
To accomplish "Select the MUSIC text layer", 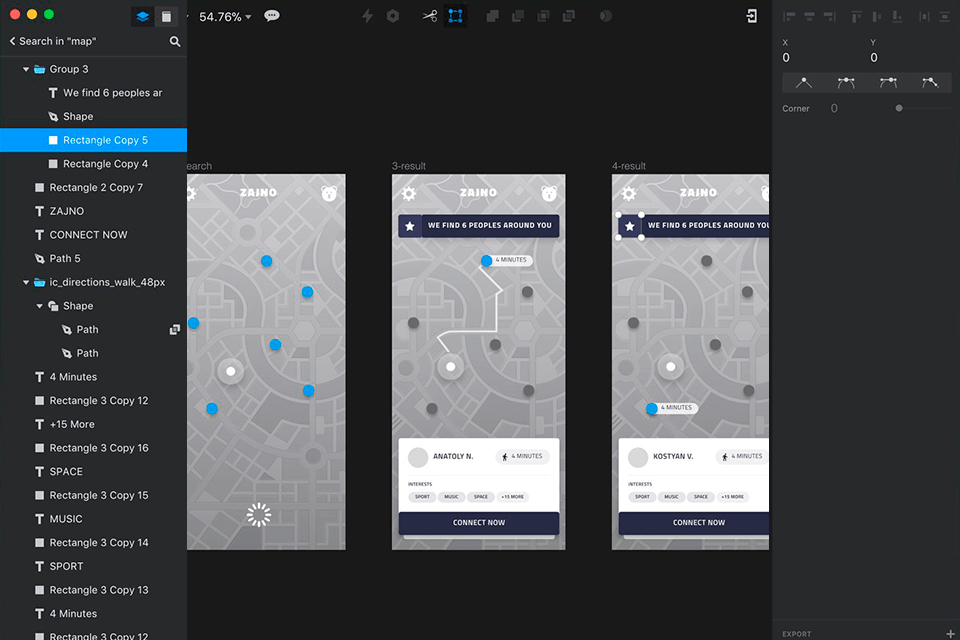I will pos(93,519).
